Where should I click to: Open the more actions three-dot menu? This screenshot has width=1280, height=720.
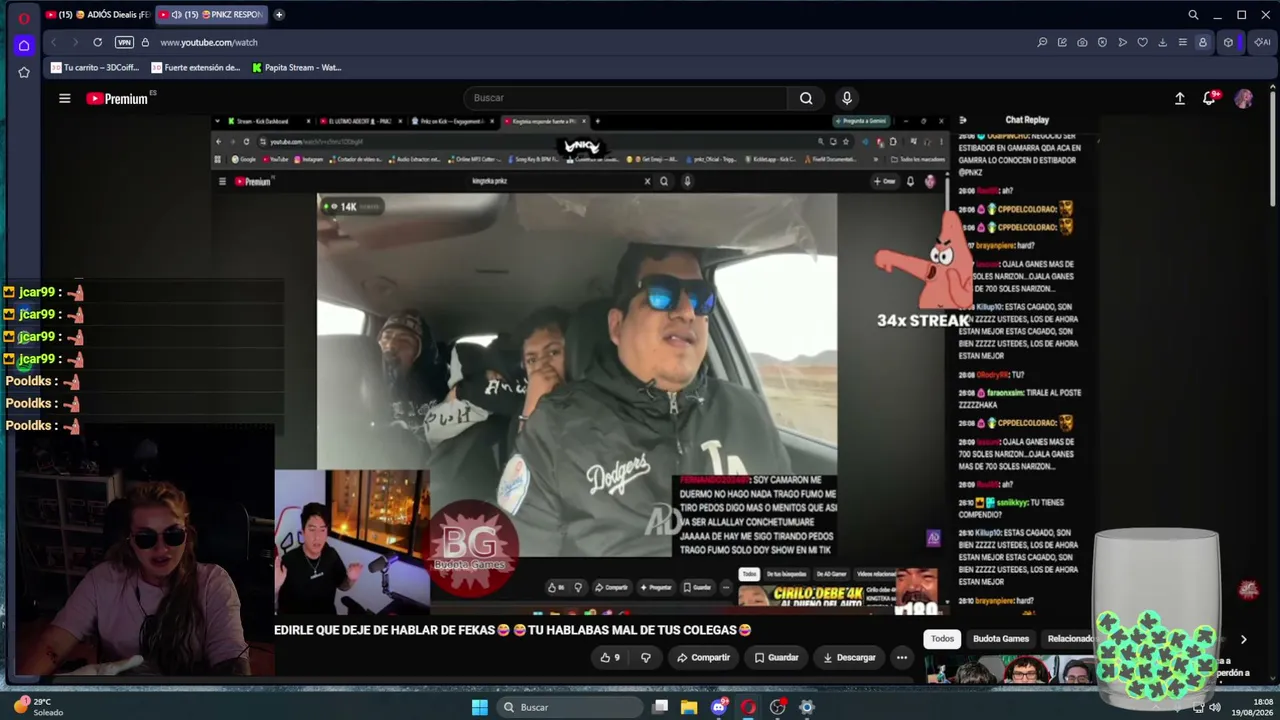click(902, 657)
